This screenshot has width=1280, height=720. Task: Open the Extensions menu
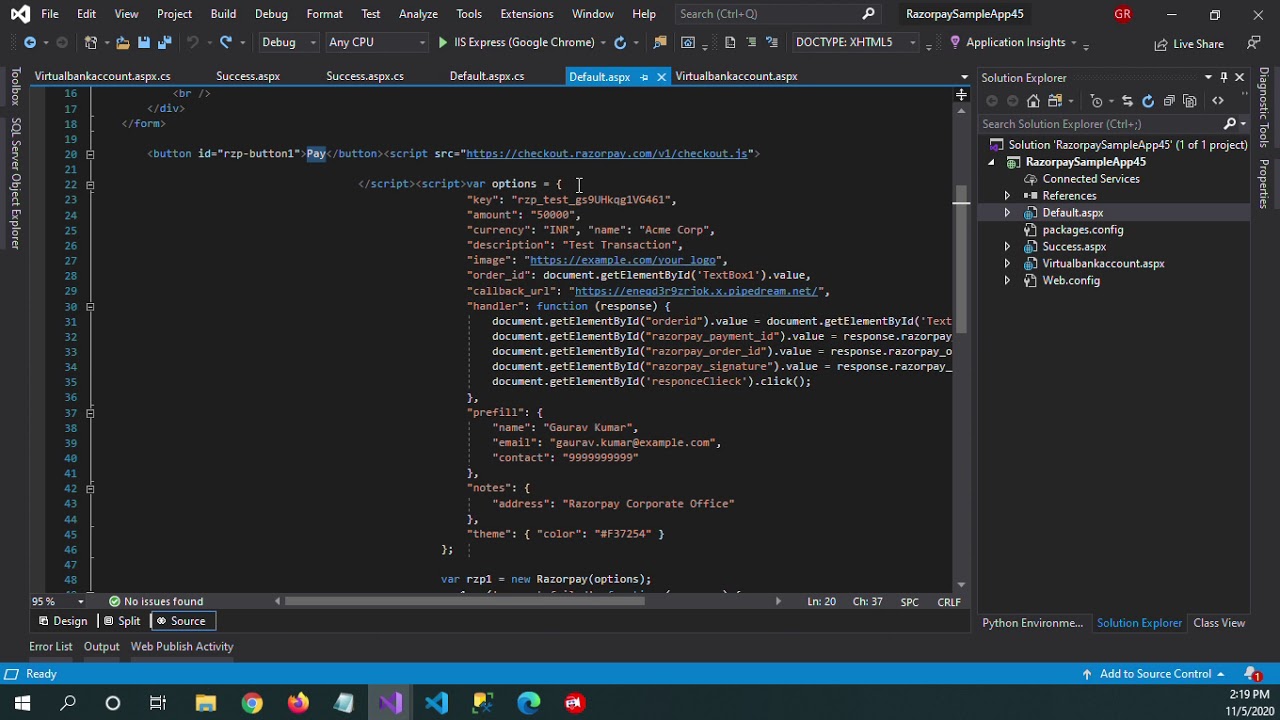(526, 14)
